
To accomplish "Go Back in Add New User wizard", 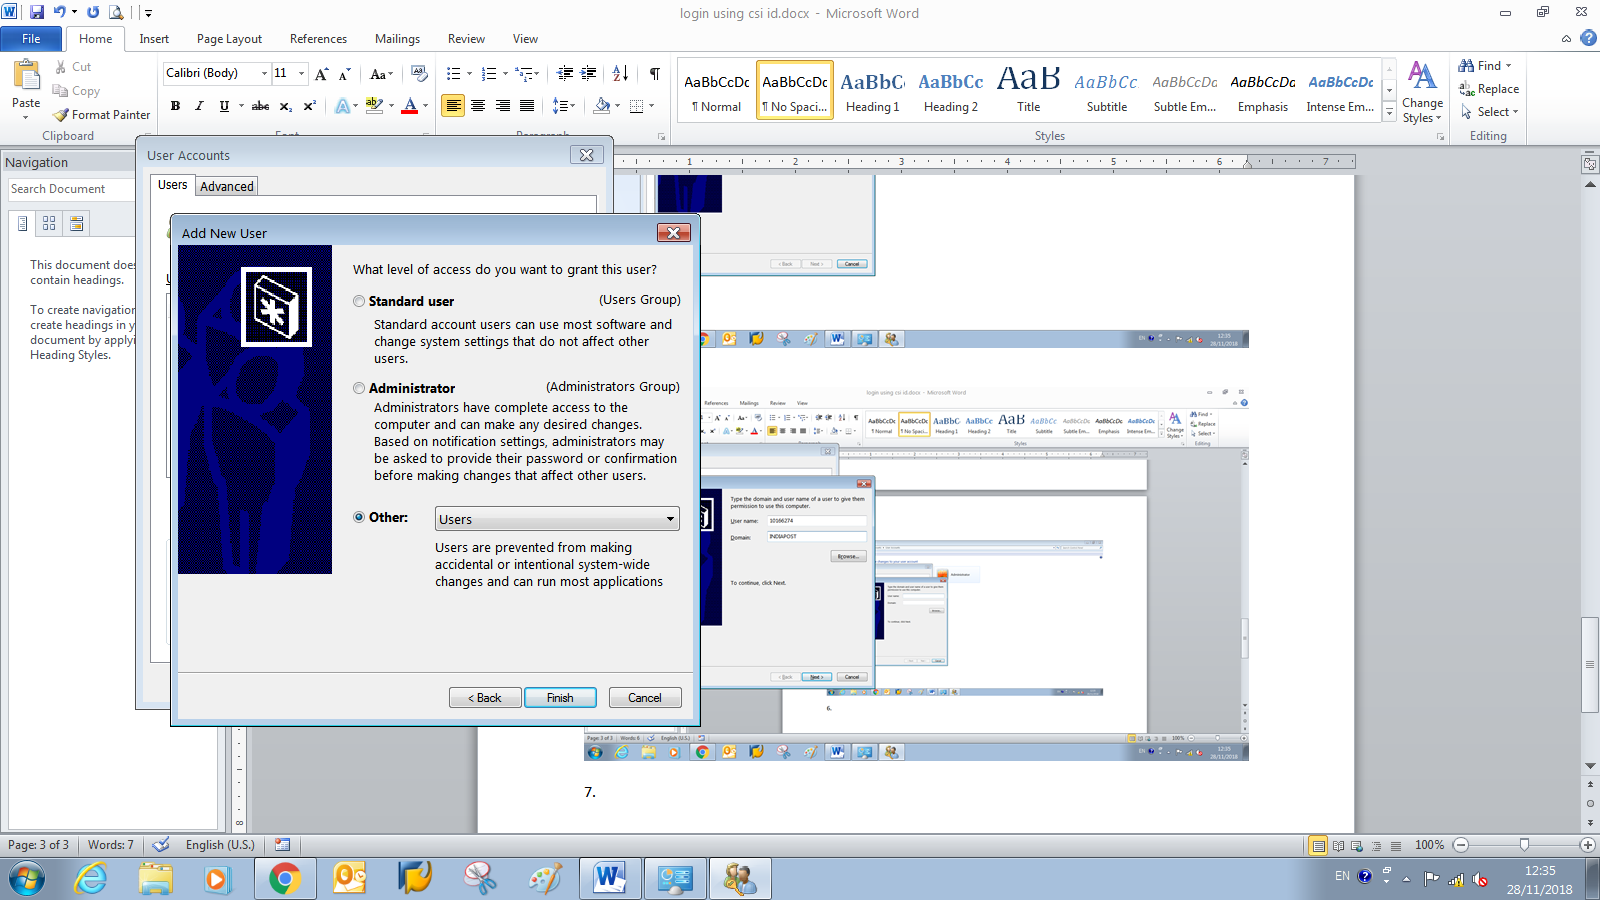I will (x=485, y=698).
